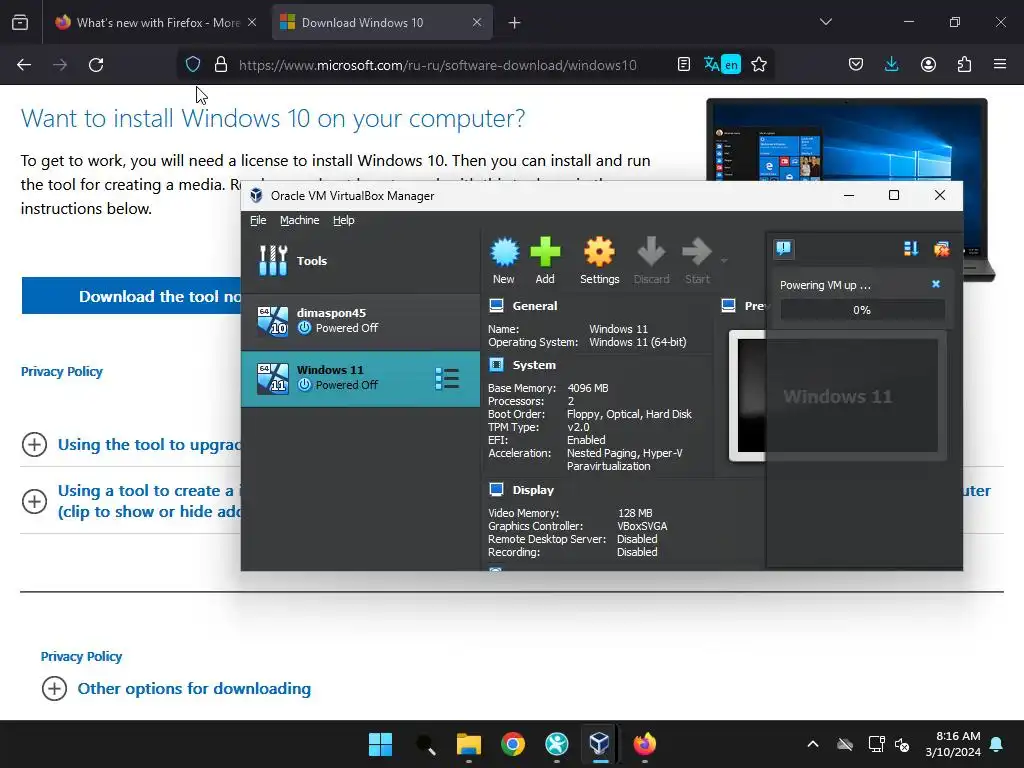Go back in Firefox
Image resolution: width=1024 pixels, height=768 pixels.
point(24,65)
